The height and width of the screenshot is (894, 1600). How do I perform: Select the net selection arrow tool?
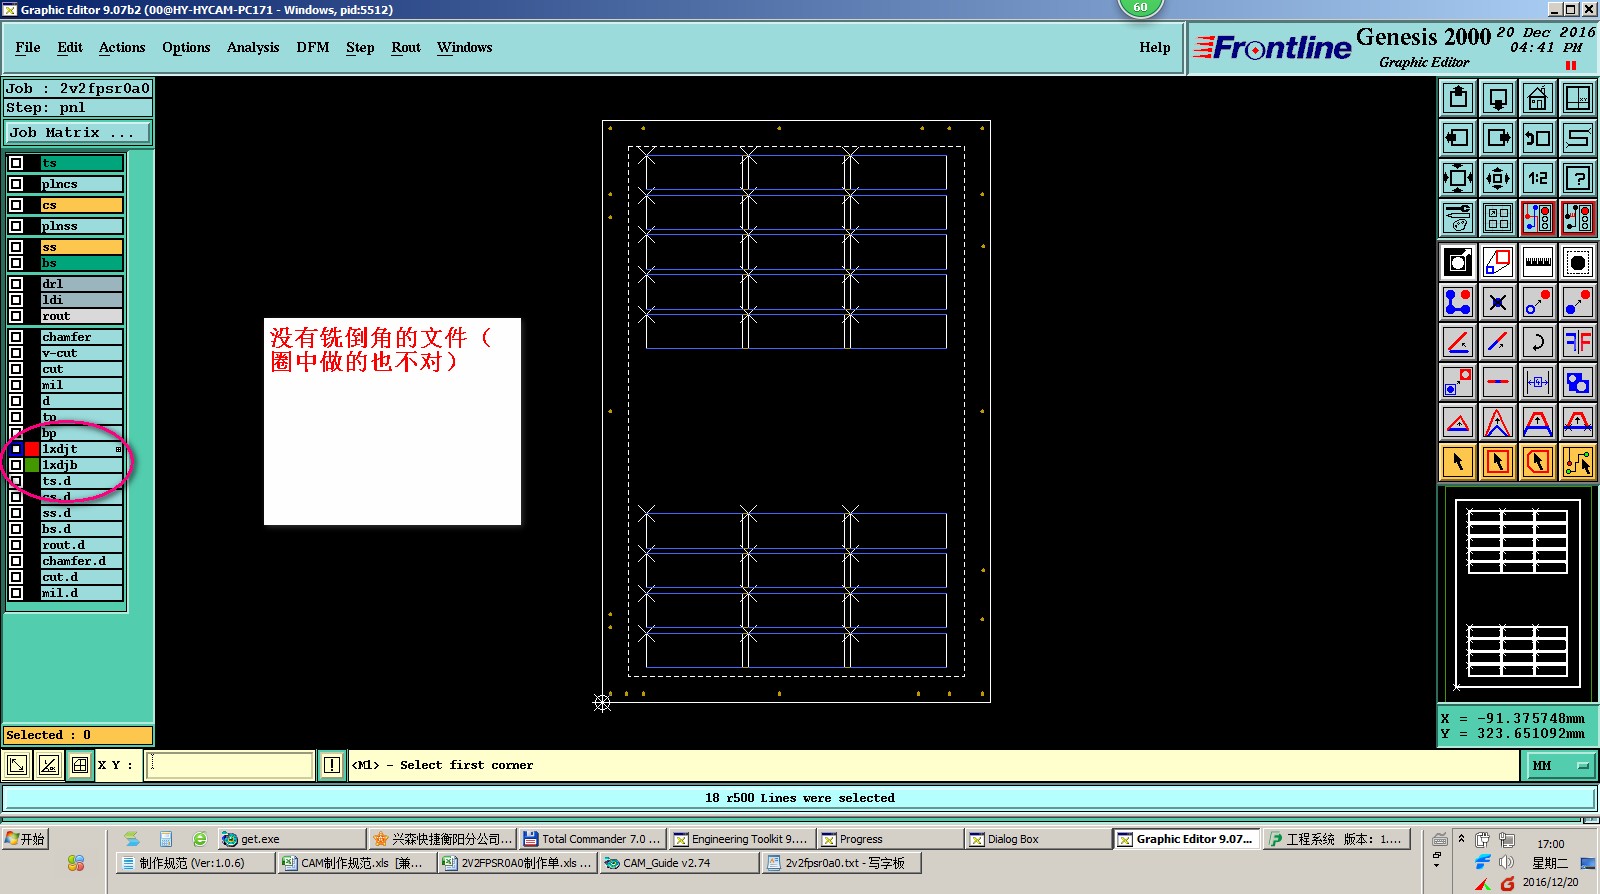(x=1578, y=462)
